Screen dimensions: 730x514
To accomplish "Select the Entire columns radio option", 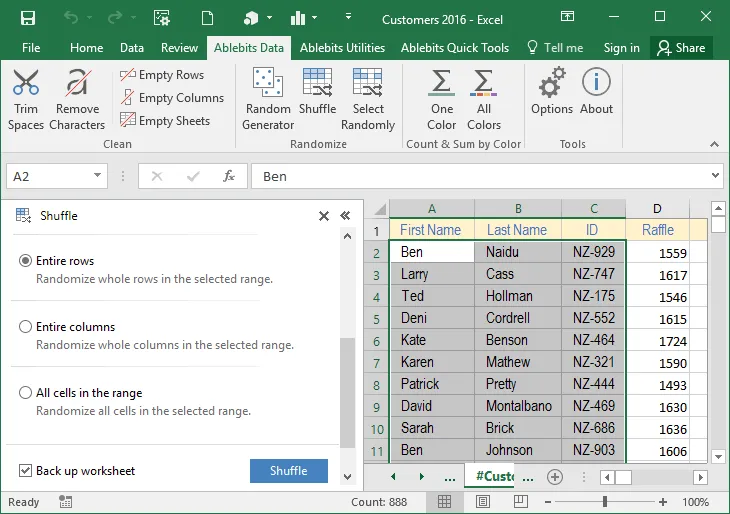I will click(25, 327).
